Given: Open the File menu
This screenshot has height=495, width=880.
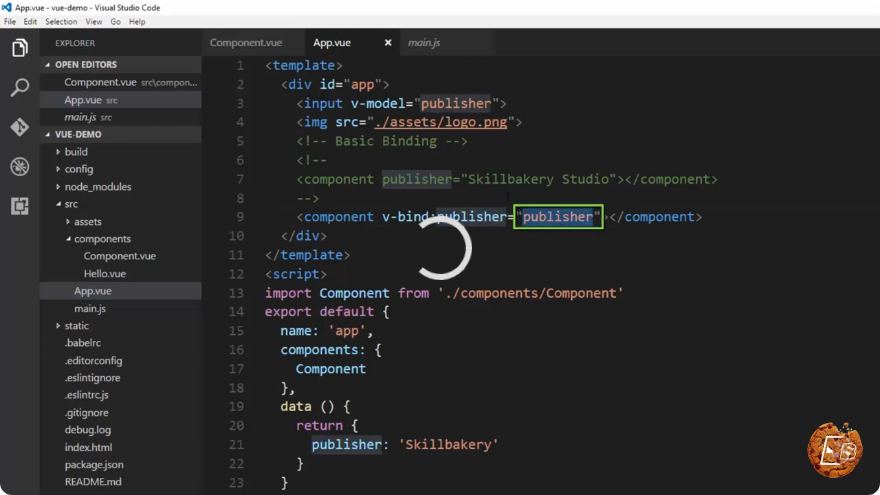Looking at the screenshot, I should click(x=10, y=22).
